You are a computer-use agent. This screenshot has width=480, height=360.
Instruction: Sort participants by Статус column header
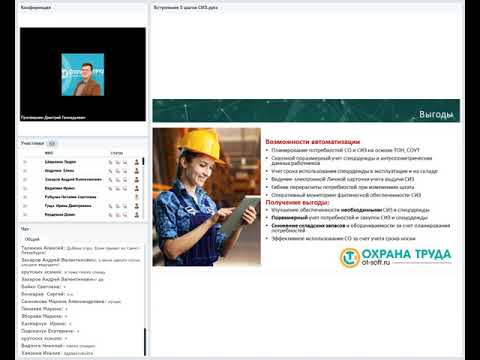[x=117, y=153]
